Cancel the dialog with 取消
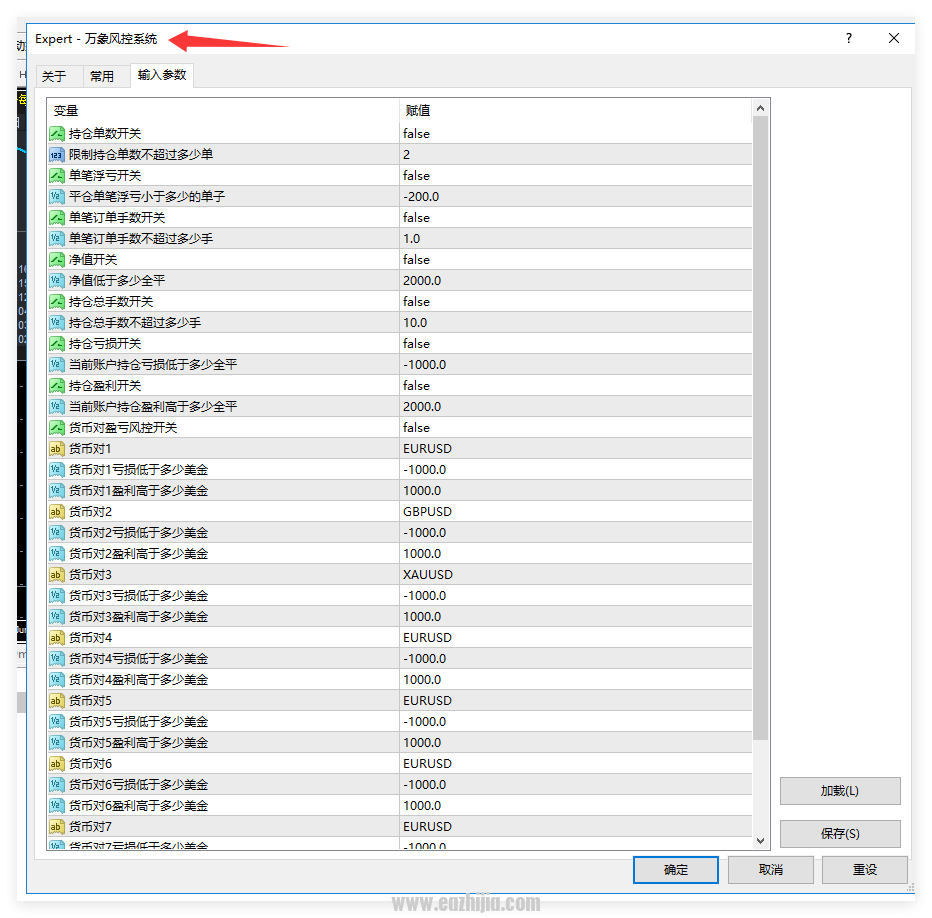 click(771, 870)
